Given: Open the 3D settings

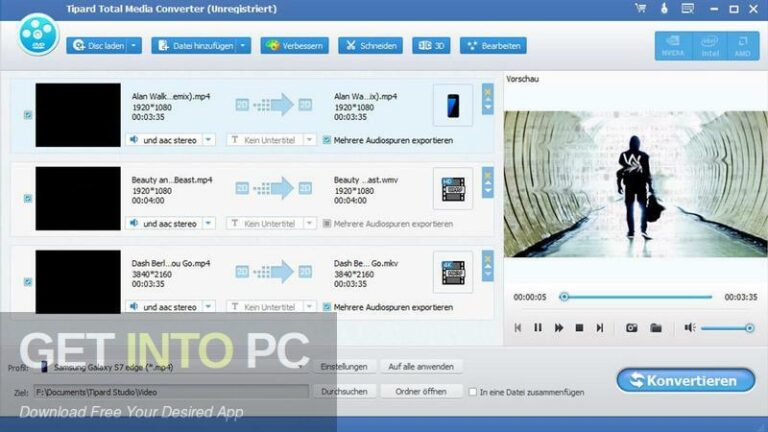Looking at the screenshot, I should pyautogui.click(x=431, y=46).
